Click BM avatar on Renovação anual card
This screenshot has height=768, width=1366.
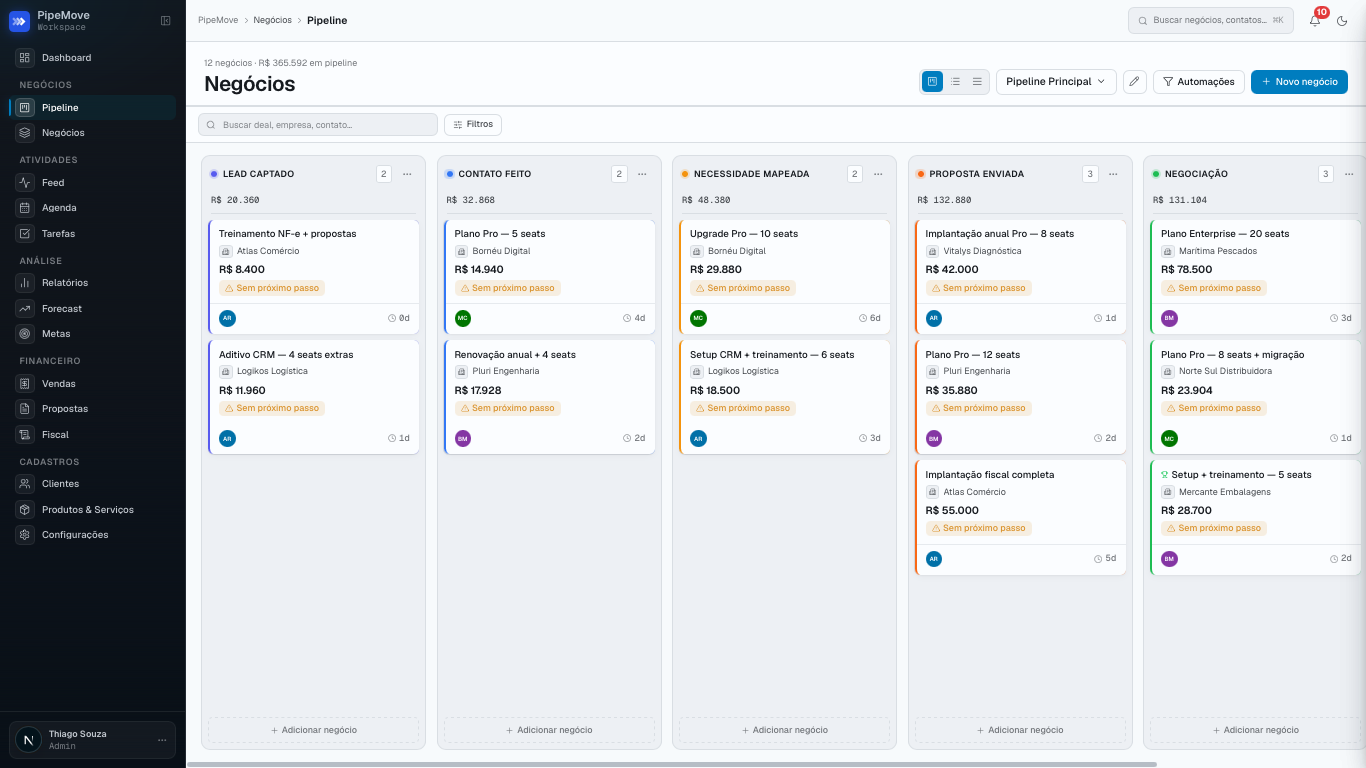point(463,438)
